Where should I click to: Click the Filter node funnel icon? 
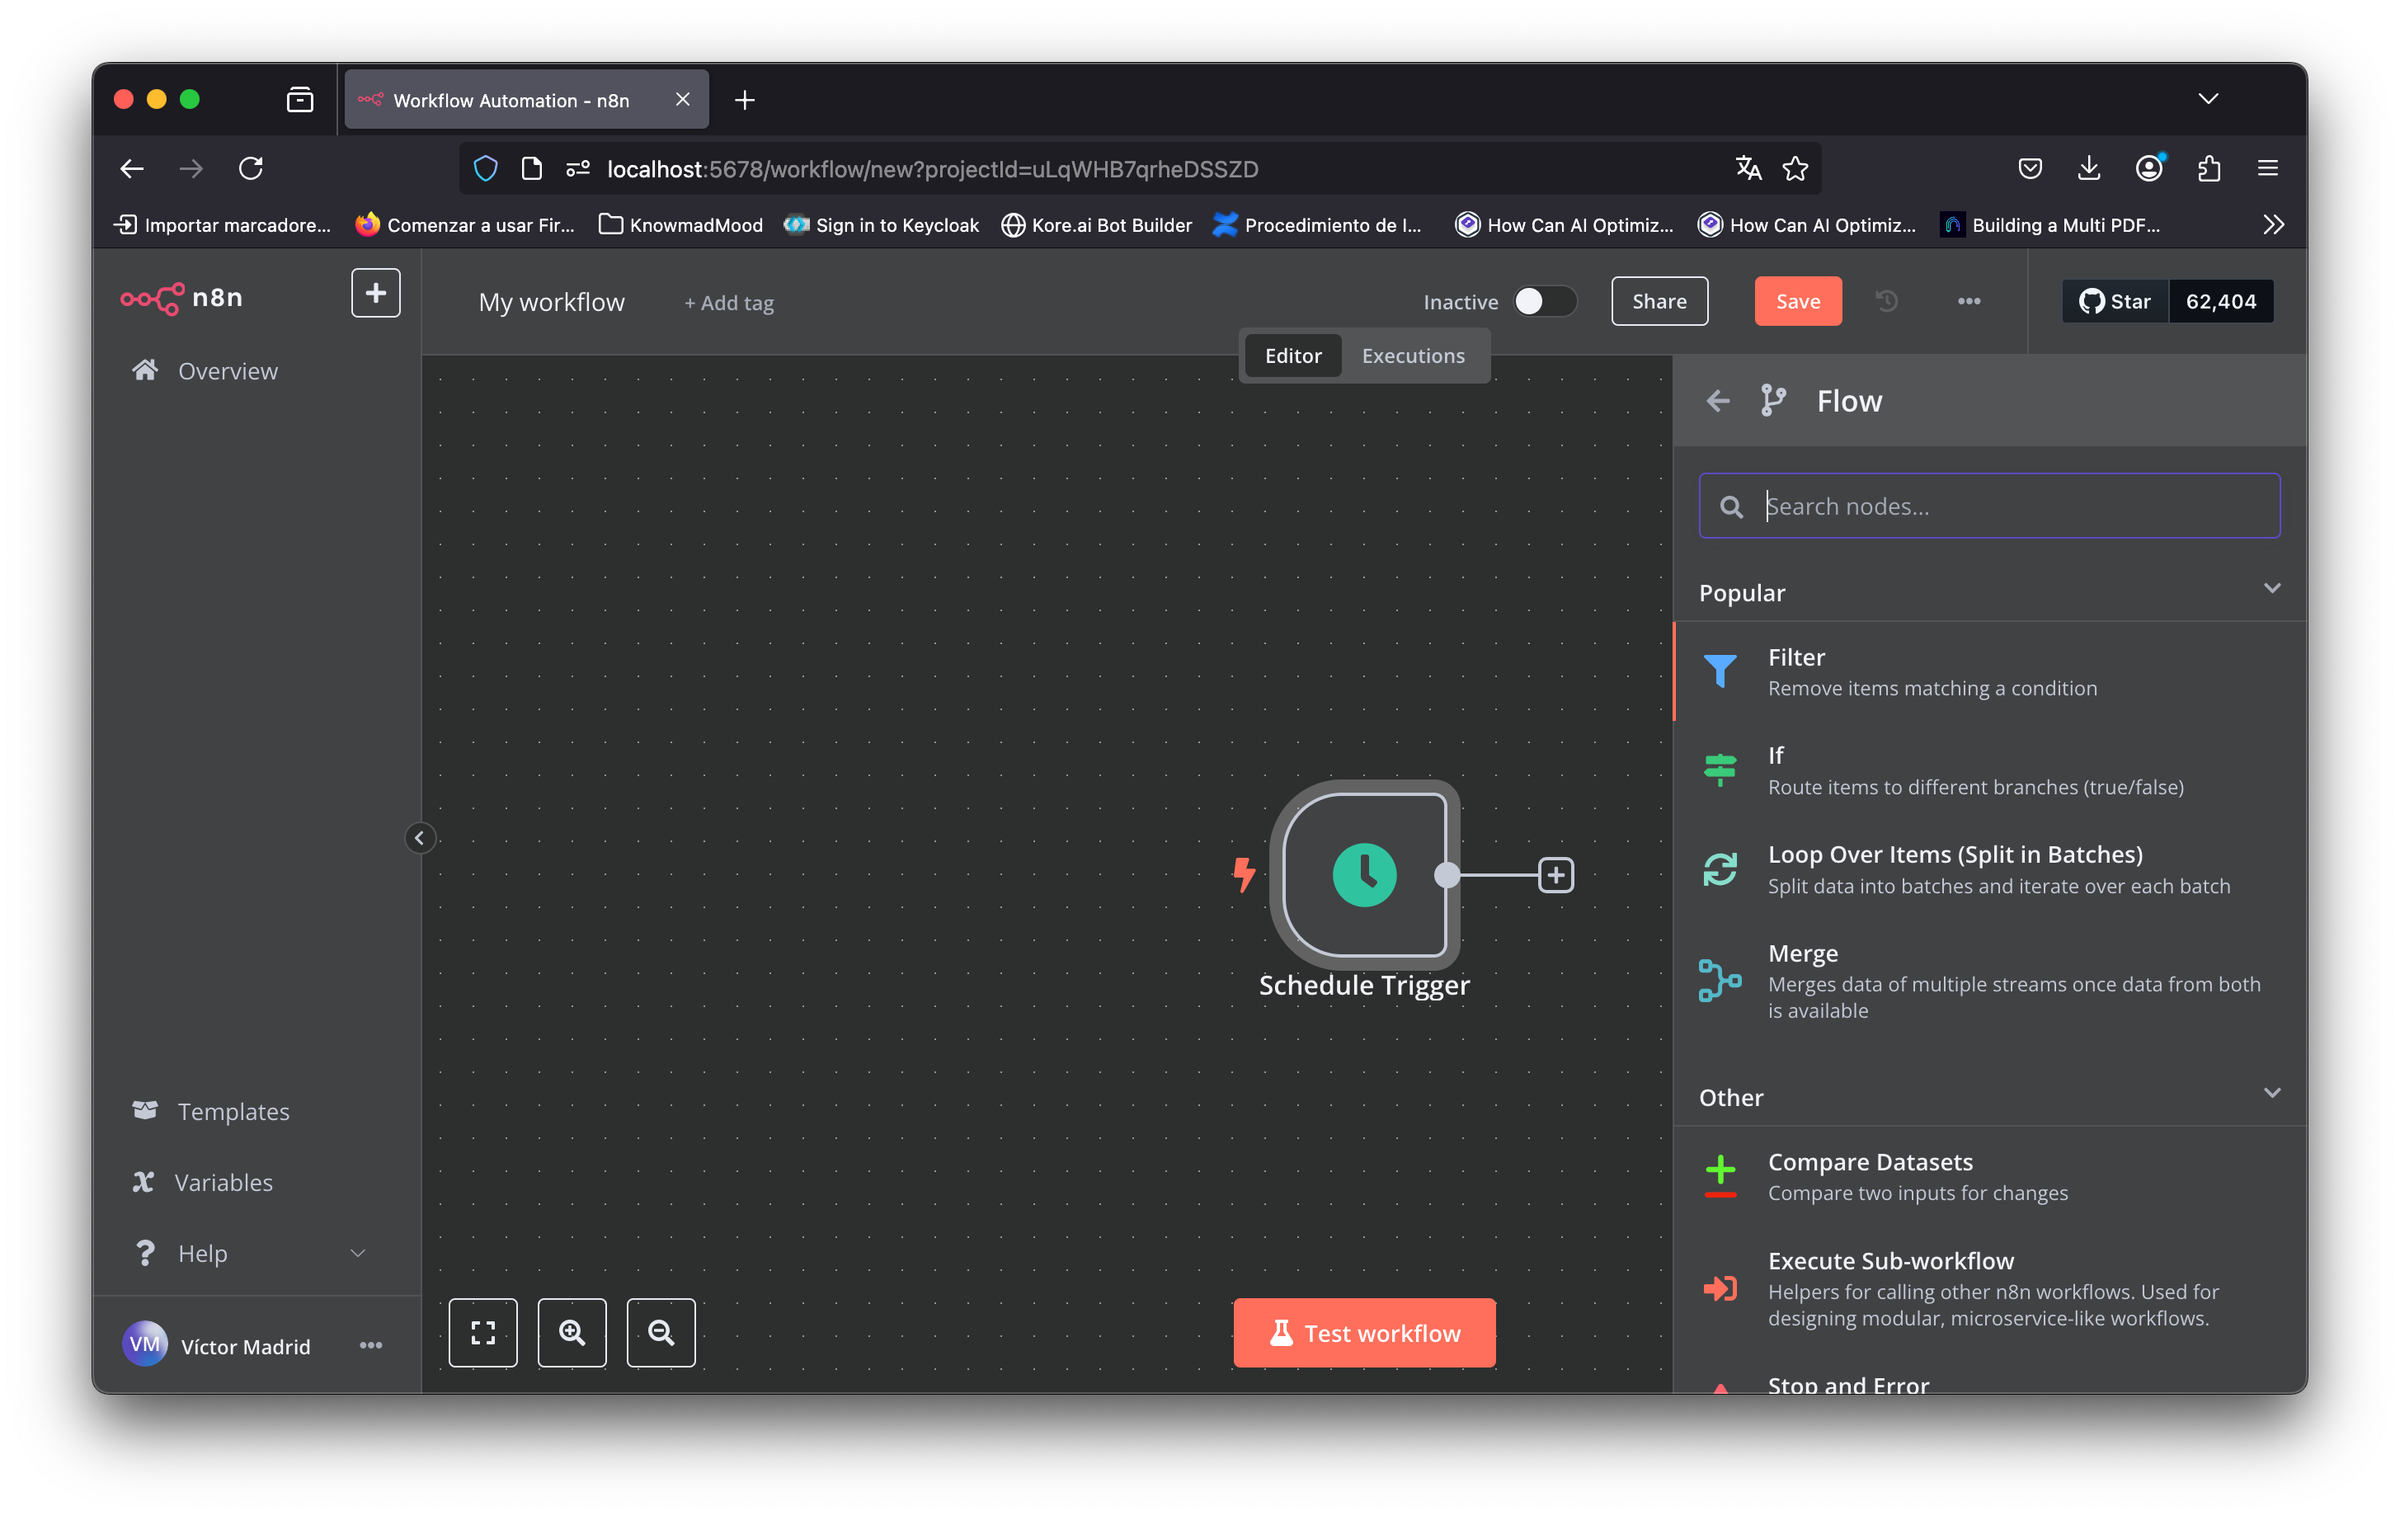click(1720, 671)
